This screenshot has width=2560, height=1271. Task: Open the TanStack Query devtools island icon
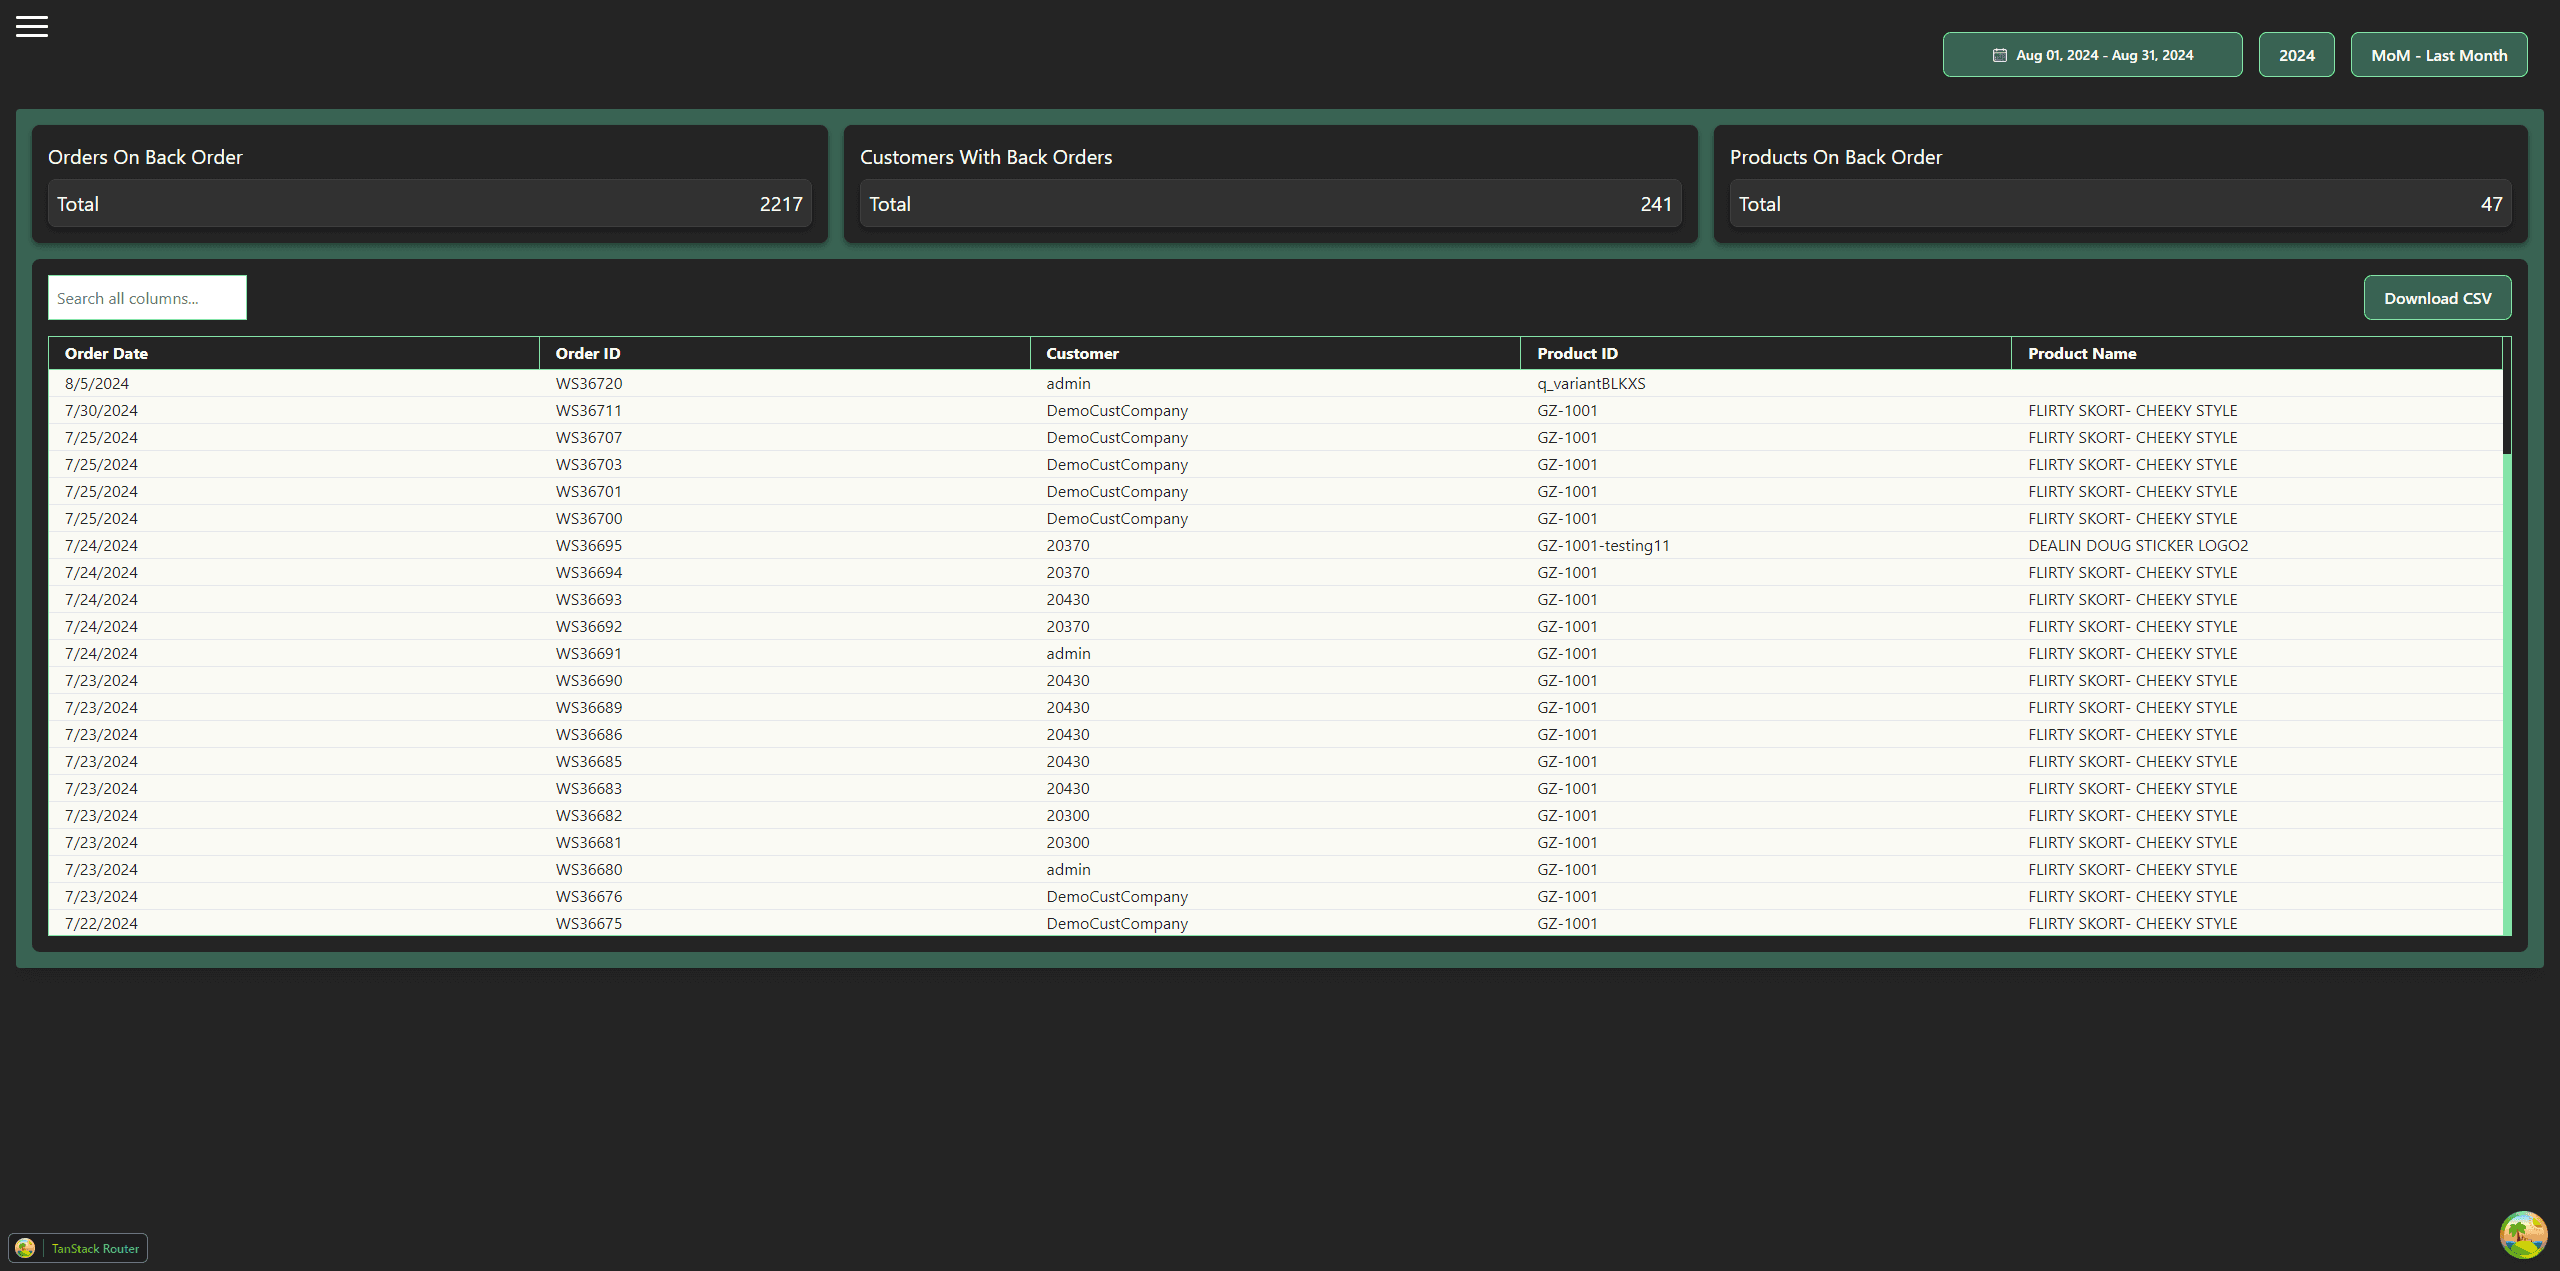(x=2523, y=1235)
